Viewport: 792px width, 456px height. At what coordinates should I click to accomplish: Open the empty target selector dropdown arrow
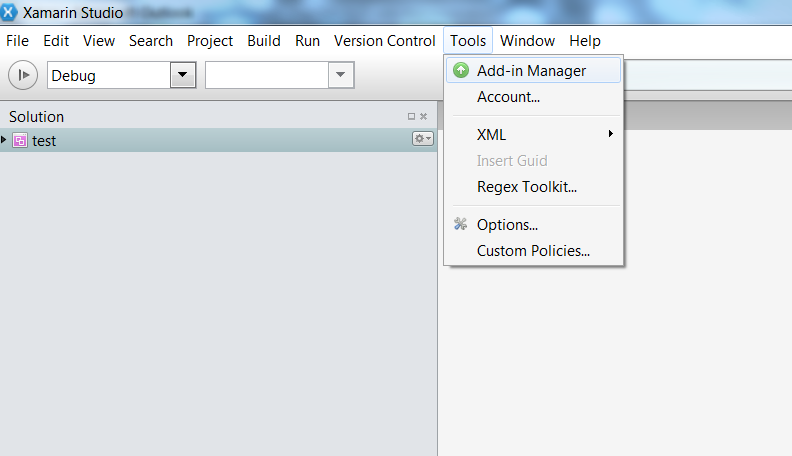click(341, 75)
